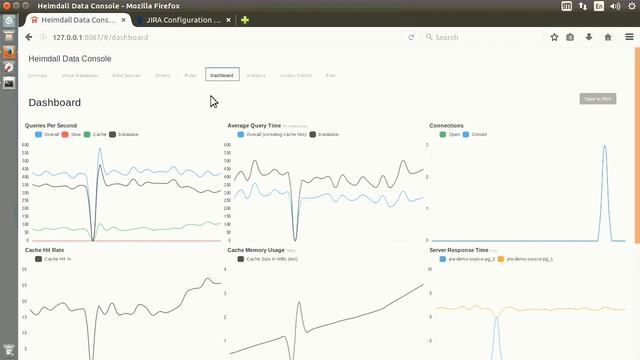Screen dimensions: 640x360
Task: Click the Queries Per Second chart title
Action: pos(51,126)
